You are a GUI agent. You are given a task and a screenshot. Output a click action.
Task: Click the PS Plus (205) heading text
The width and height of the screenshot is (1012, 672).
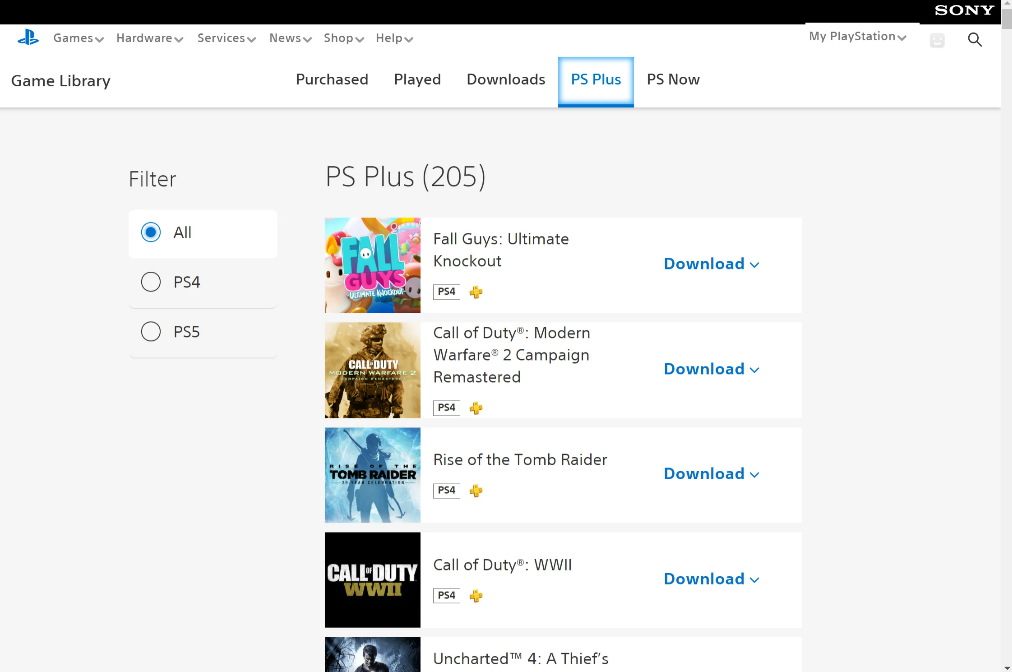click(405, 177)
